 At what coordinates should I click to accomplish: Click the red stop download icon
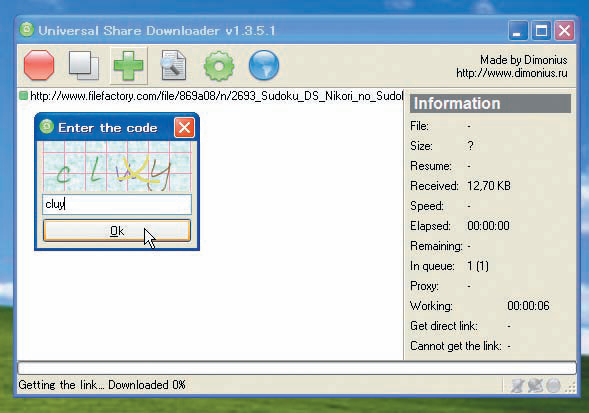(39, 65)
